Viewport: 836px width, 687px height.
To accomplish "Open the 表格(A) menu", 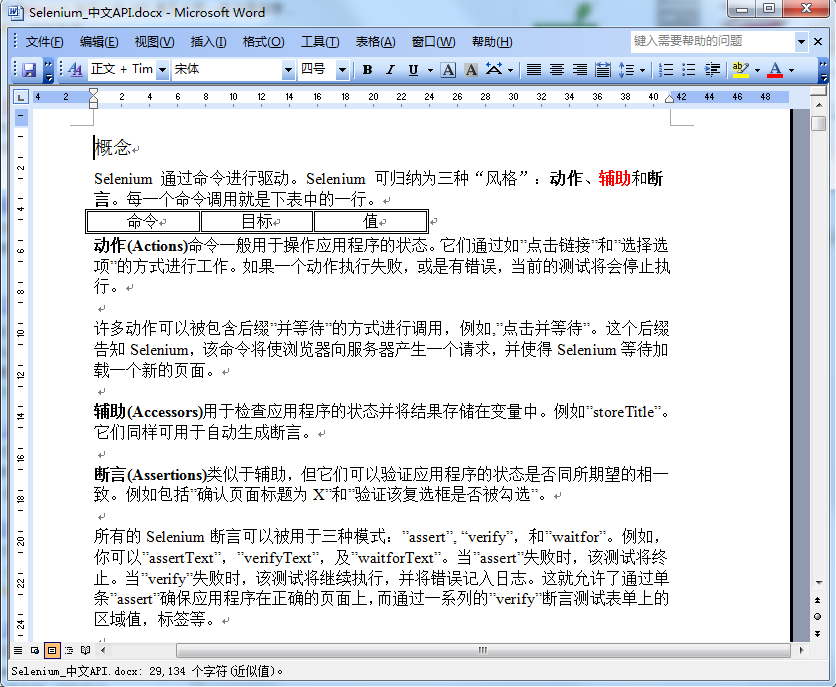I will (375, 42).
